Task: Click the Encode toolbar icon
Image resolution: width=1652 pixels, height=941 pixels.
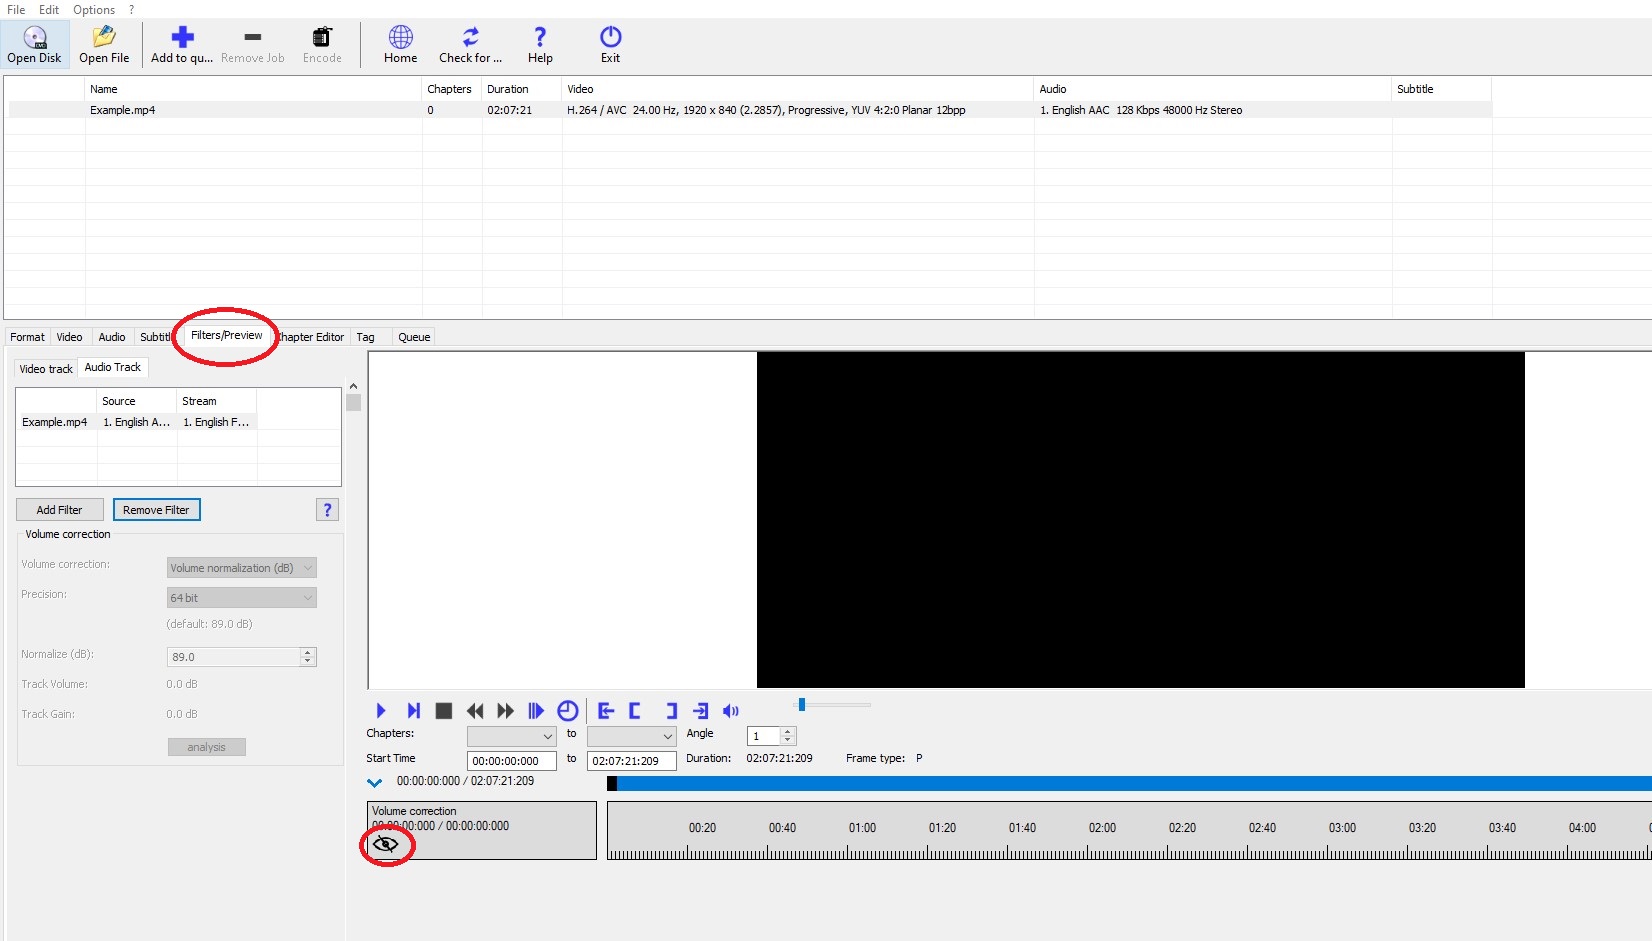Action: (x=322, y=45)
